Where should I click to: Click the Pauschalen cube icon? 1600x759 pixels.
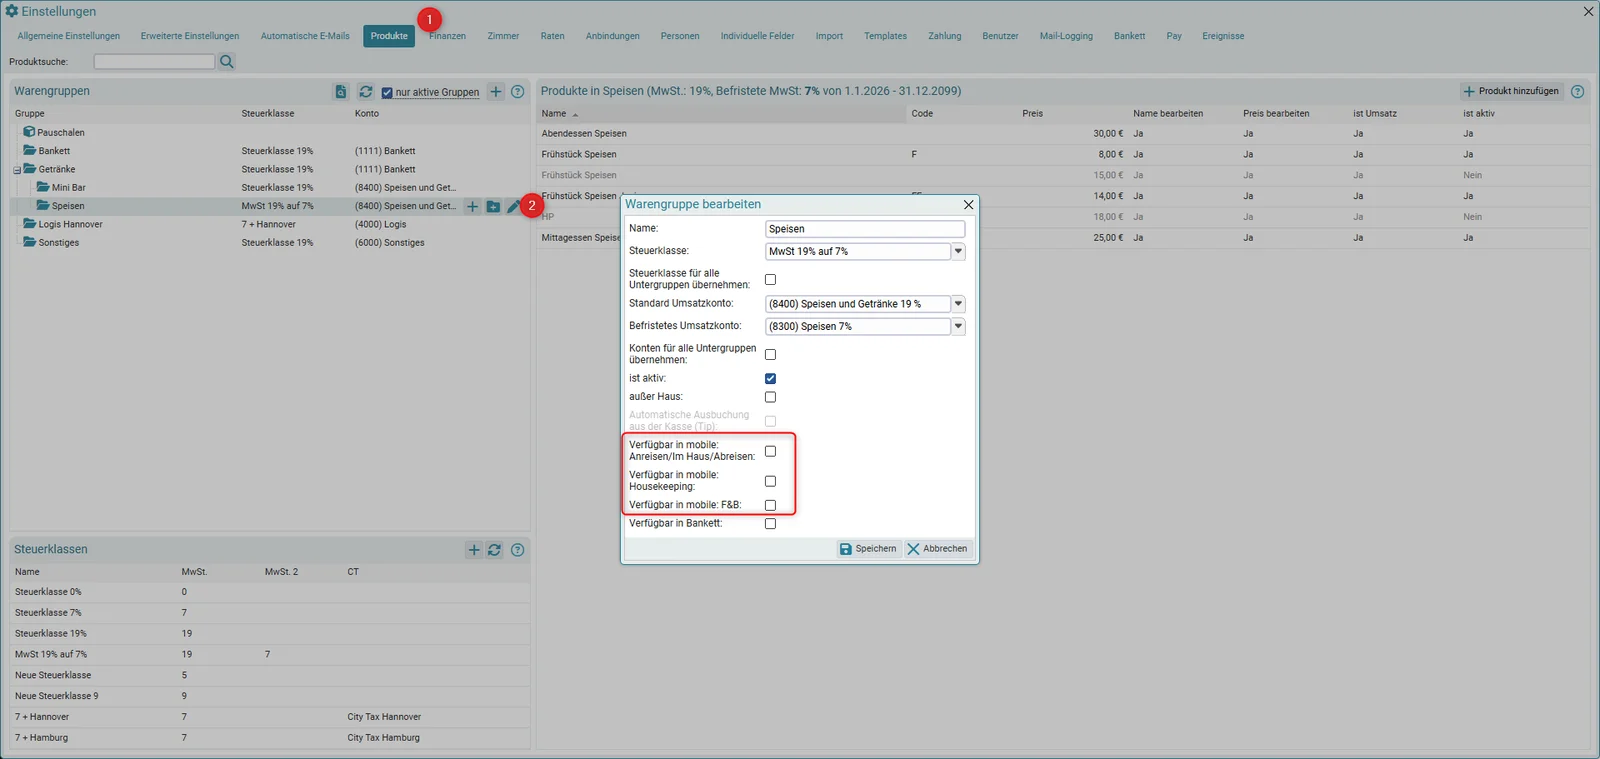tap(29, 132)
